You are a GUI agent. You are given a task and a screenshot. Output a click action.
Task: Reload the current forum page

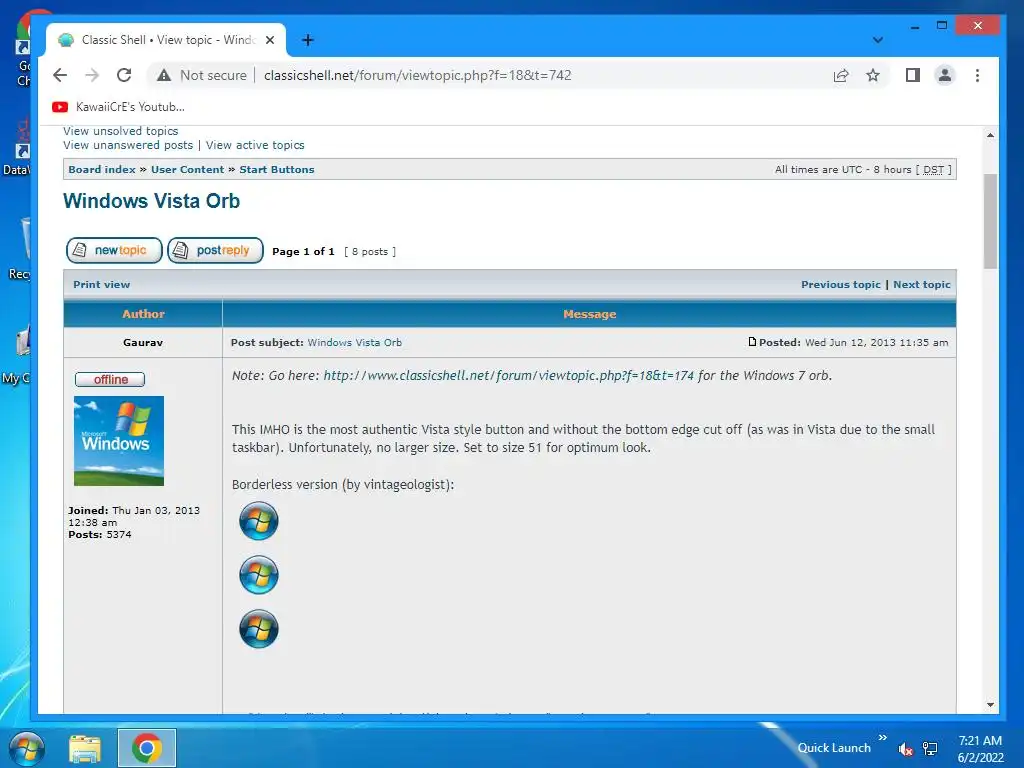pyautogui.click(x=124, y=75)
